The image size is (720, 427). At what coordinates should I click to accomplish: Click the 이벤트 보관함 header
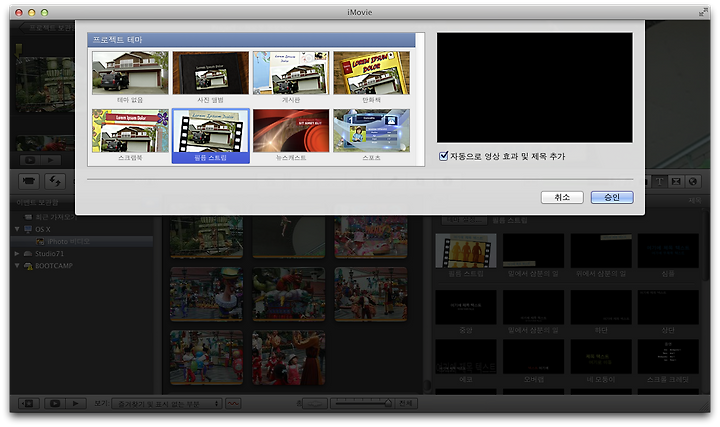point(37,202)
